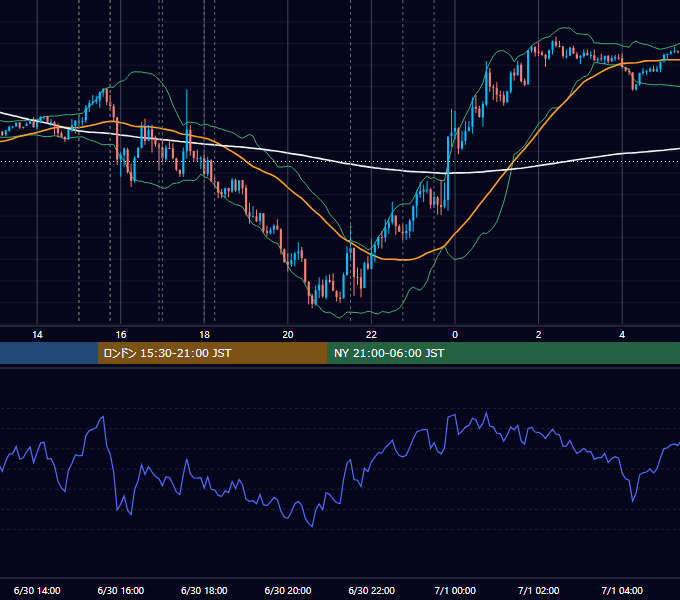This screenshot has height=600, width=680.
Task: Click the 4 hour axis label
Action: (x=622, y=335)
